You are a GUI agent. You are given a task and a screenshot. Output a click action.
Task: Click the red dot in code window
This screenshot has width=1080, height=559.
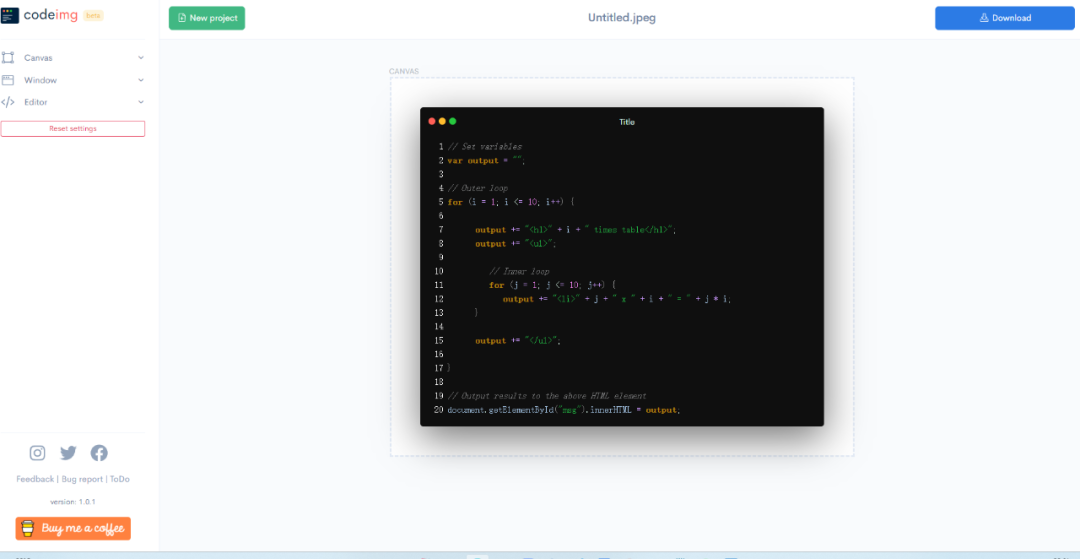click(432, 121)
